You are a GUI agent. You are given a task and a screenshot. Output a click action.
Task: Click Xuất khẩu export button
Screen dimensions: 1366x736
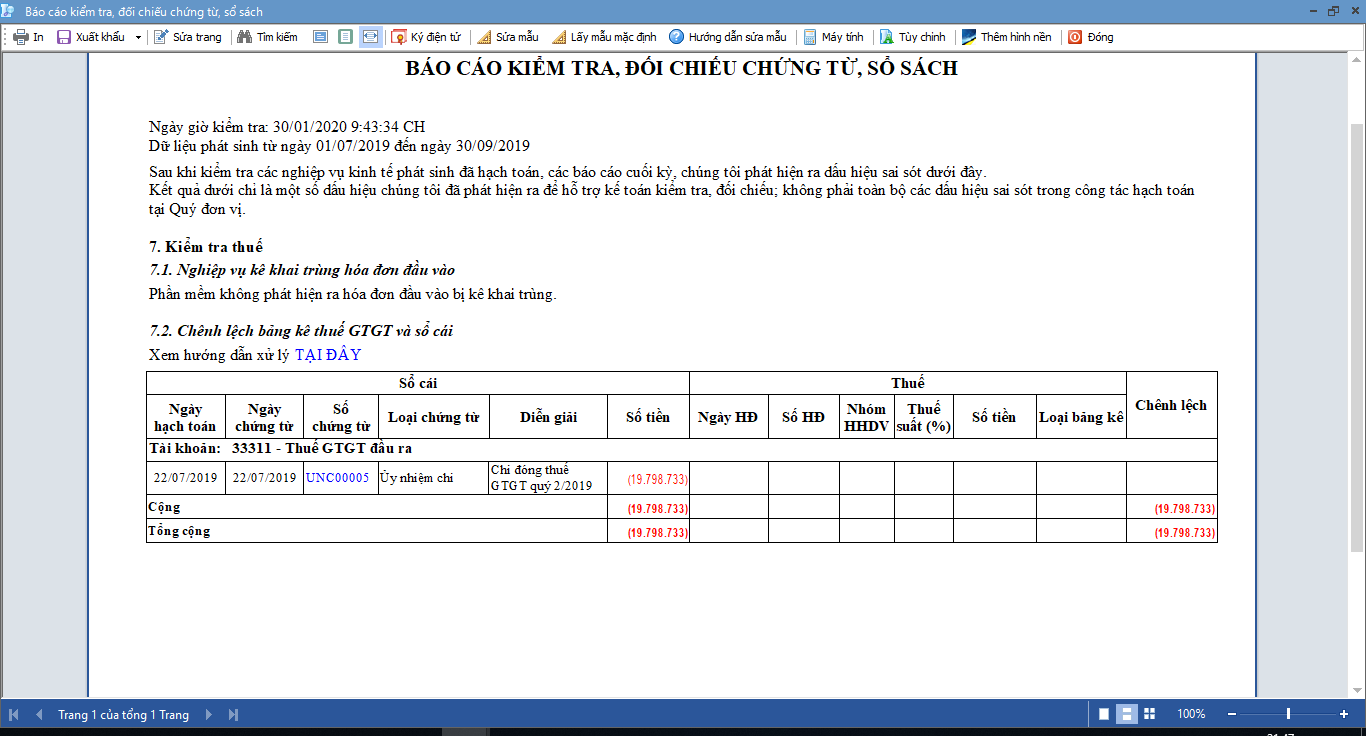click(90, 37)
